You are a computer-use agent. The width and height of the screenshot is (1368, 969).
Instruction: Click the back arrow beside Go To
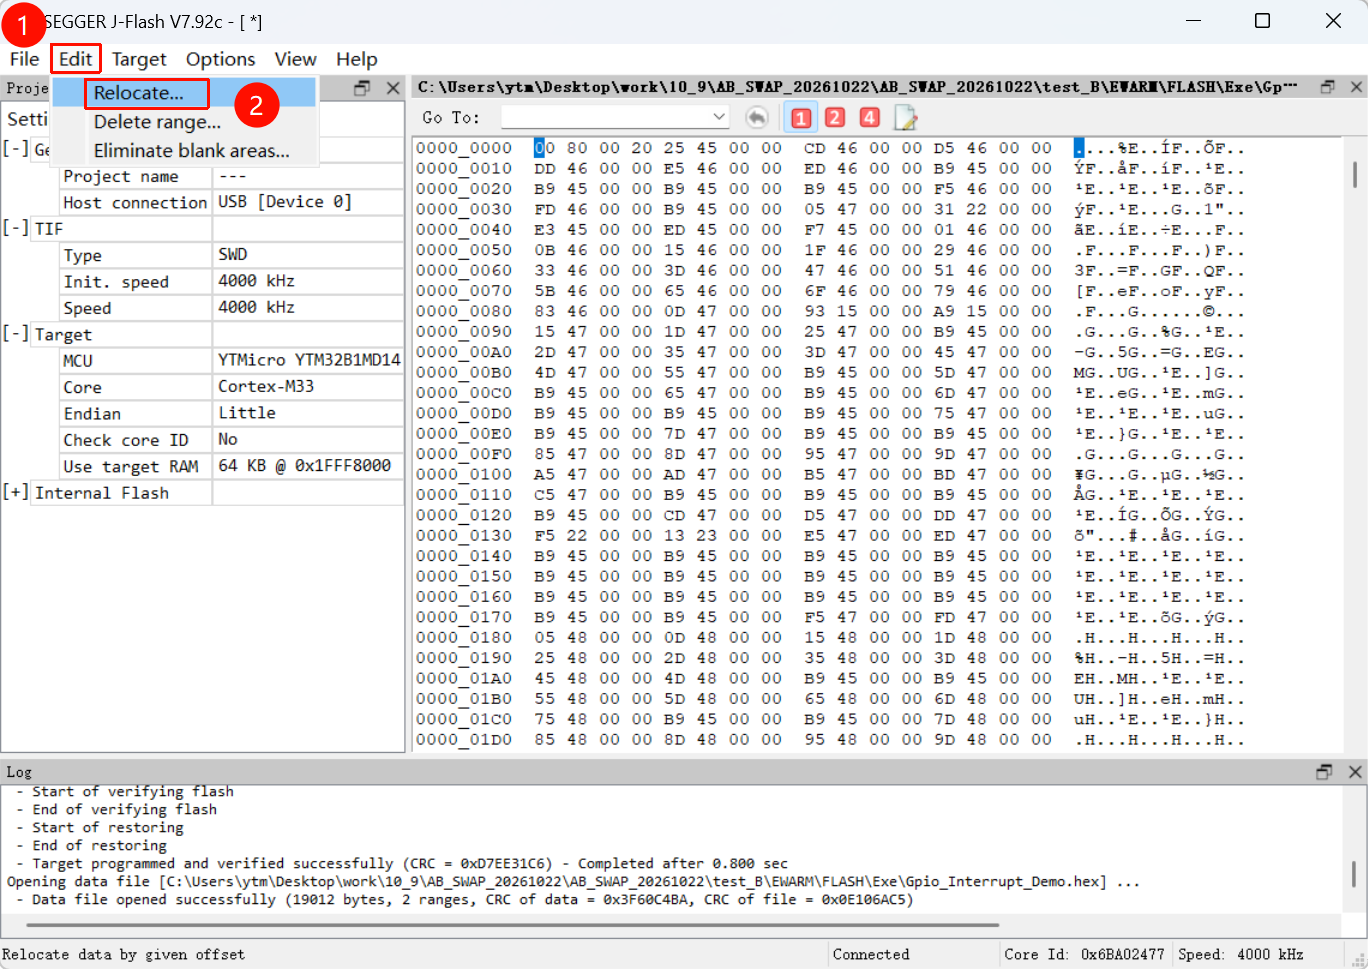(757, 118)
